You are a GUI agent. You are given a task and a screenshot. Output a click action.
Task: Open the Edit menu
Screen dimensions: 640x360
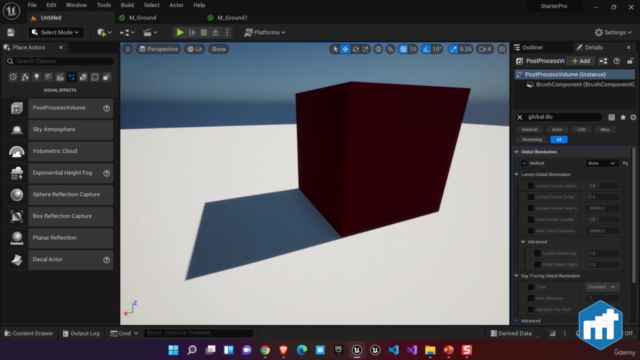51,5
